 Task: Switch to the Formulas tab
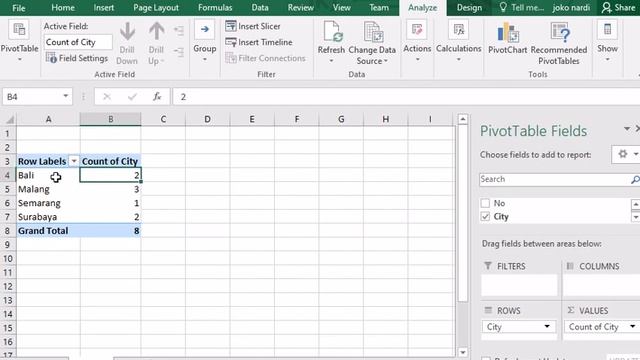click(215, 7)
